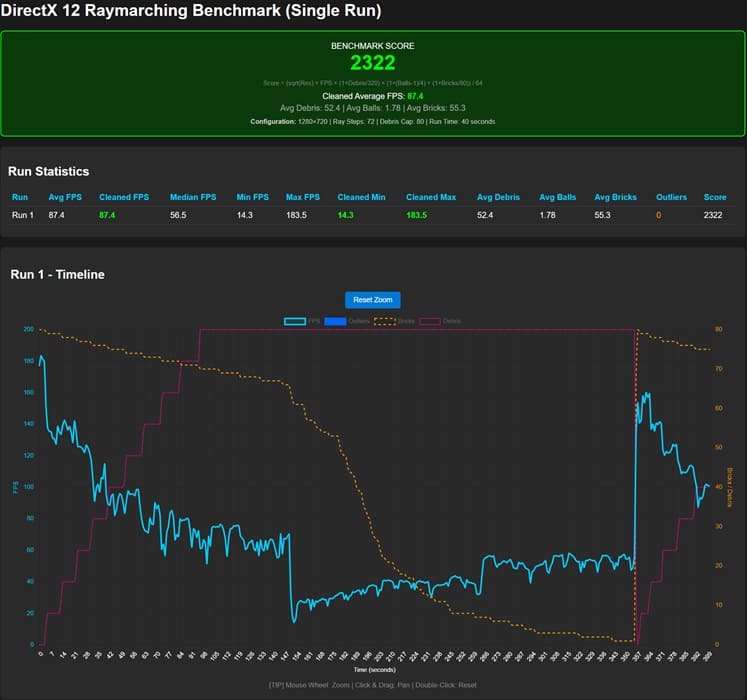This screenshot has width=747, height=700.
Task: Click the Avg Debris column header
Action: [x=498, y=197]
